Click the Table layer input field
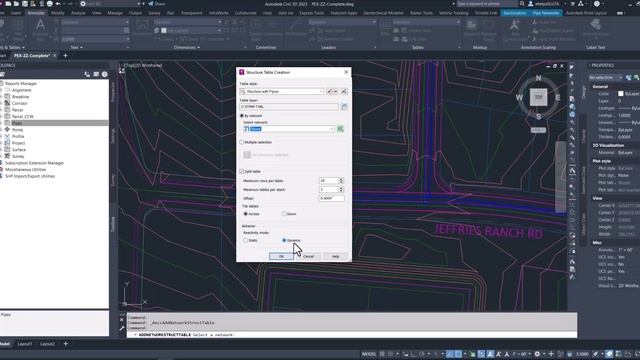Image resolution: width=640 pixels, height=360 pixels. (289, 107)
